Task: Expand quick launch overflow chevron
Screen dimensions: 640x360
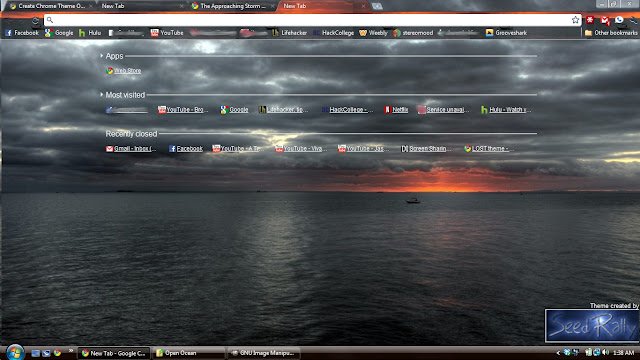Action: point(71,350)
